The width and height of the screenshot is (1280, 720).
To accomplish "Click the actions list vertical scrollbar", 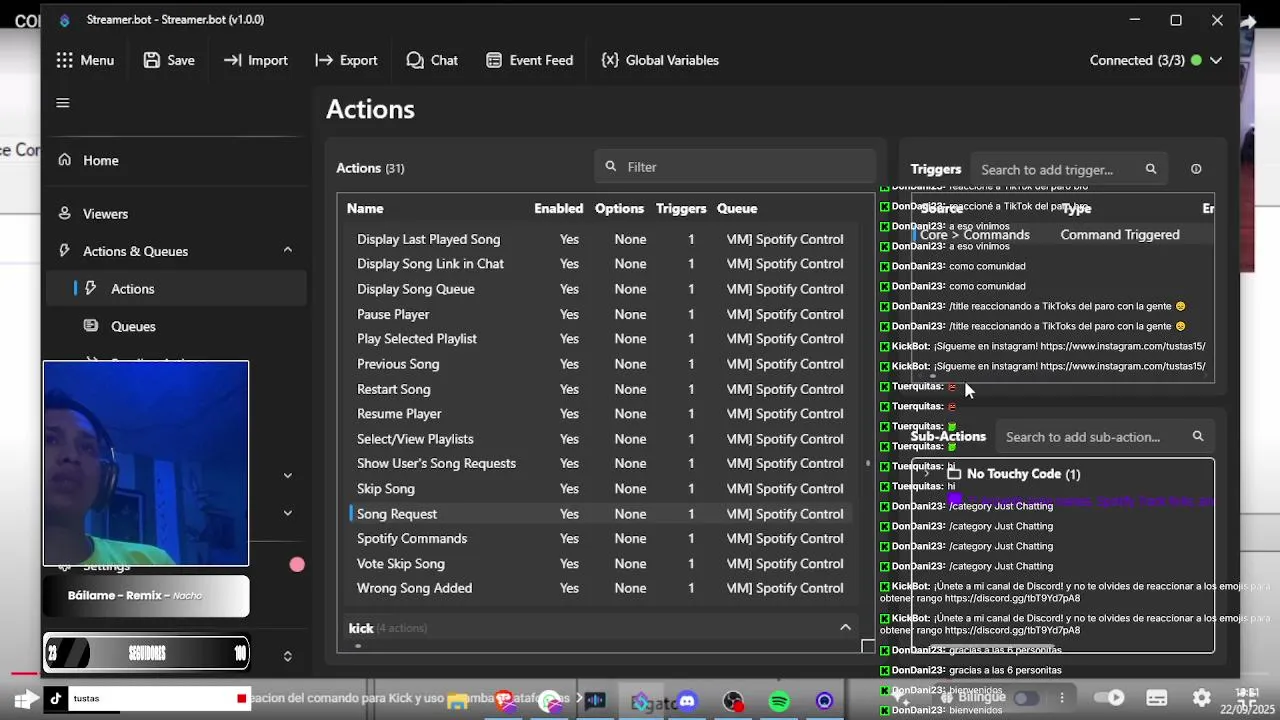I will tap(868, 463).
